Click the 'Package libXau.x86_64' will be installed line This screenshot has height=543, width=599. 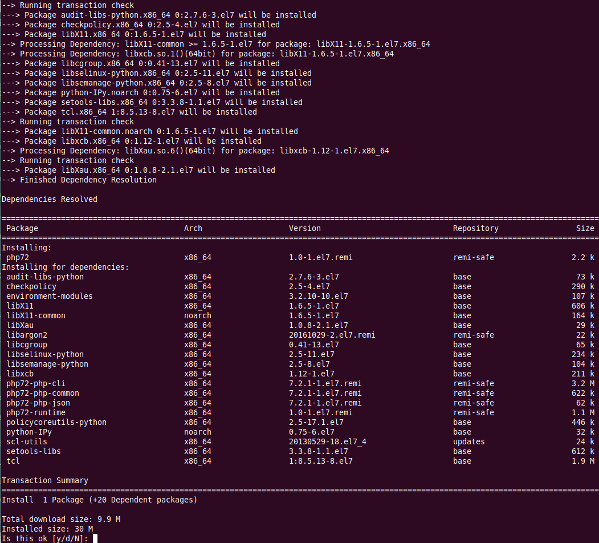click(x=138, y=170)
